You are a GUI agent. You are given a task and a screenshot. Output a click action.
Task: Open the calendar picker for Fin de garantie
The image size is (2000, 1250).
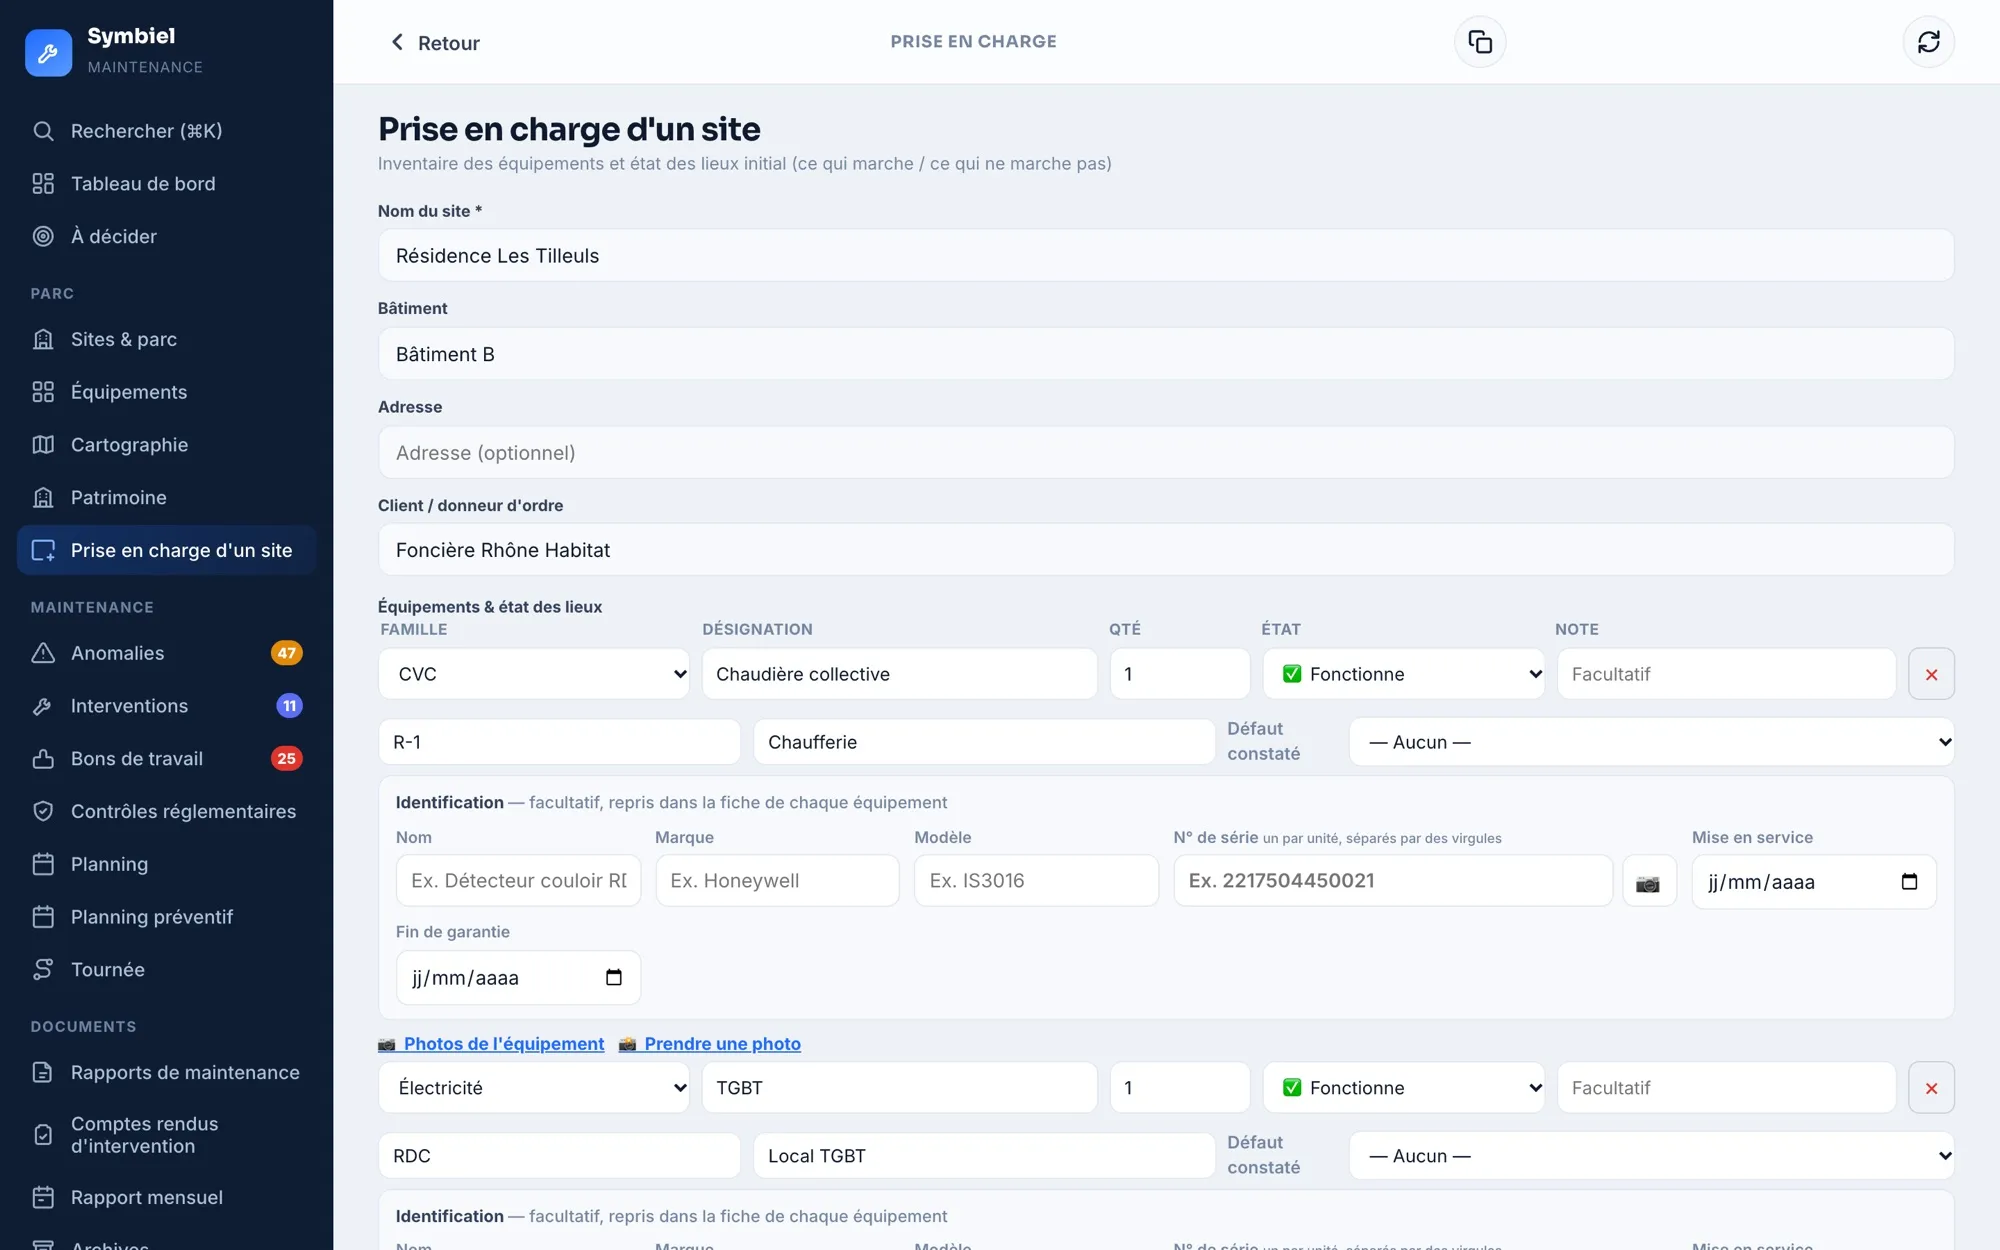coord(613,978)
